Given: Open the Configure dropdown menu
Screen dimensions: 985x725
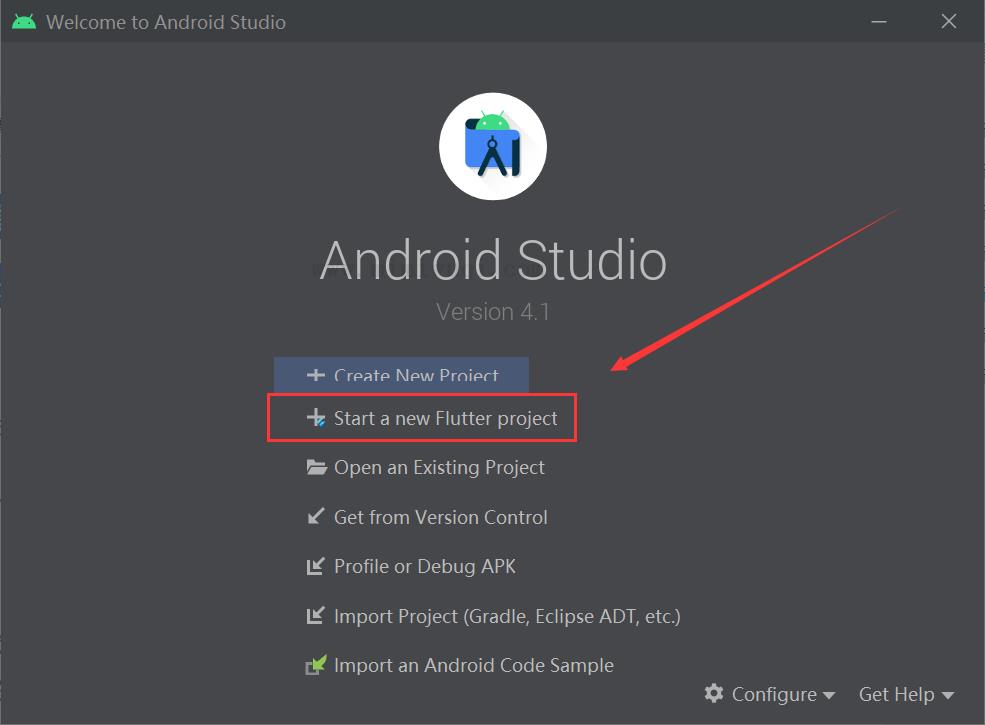Looking at the screenshot, I should 770,694.
